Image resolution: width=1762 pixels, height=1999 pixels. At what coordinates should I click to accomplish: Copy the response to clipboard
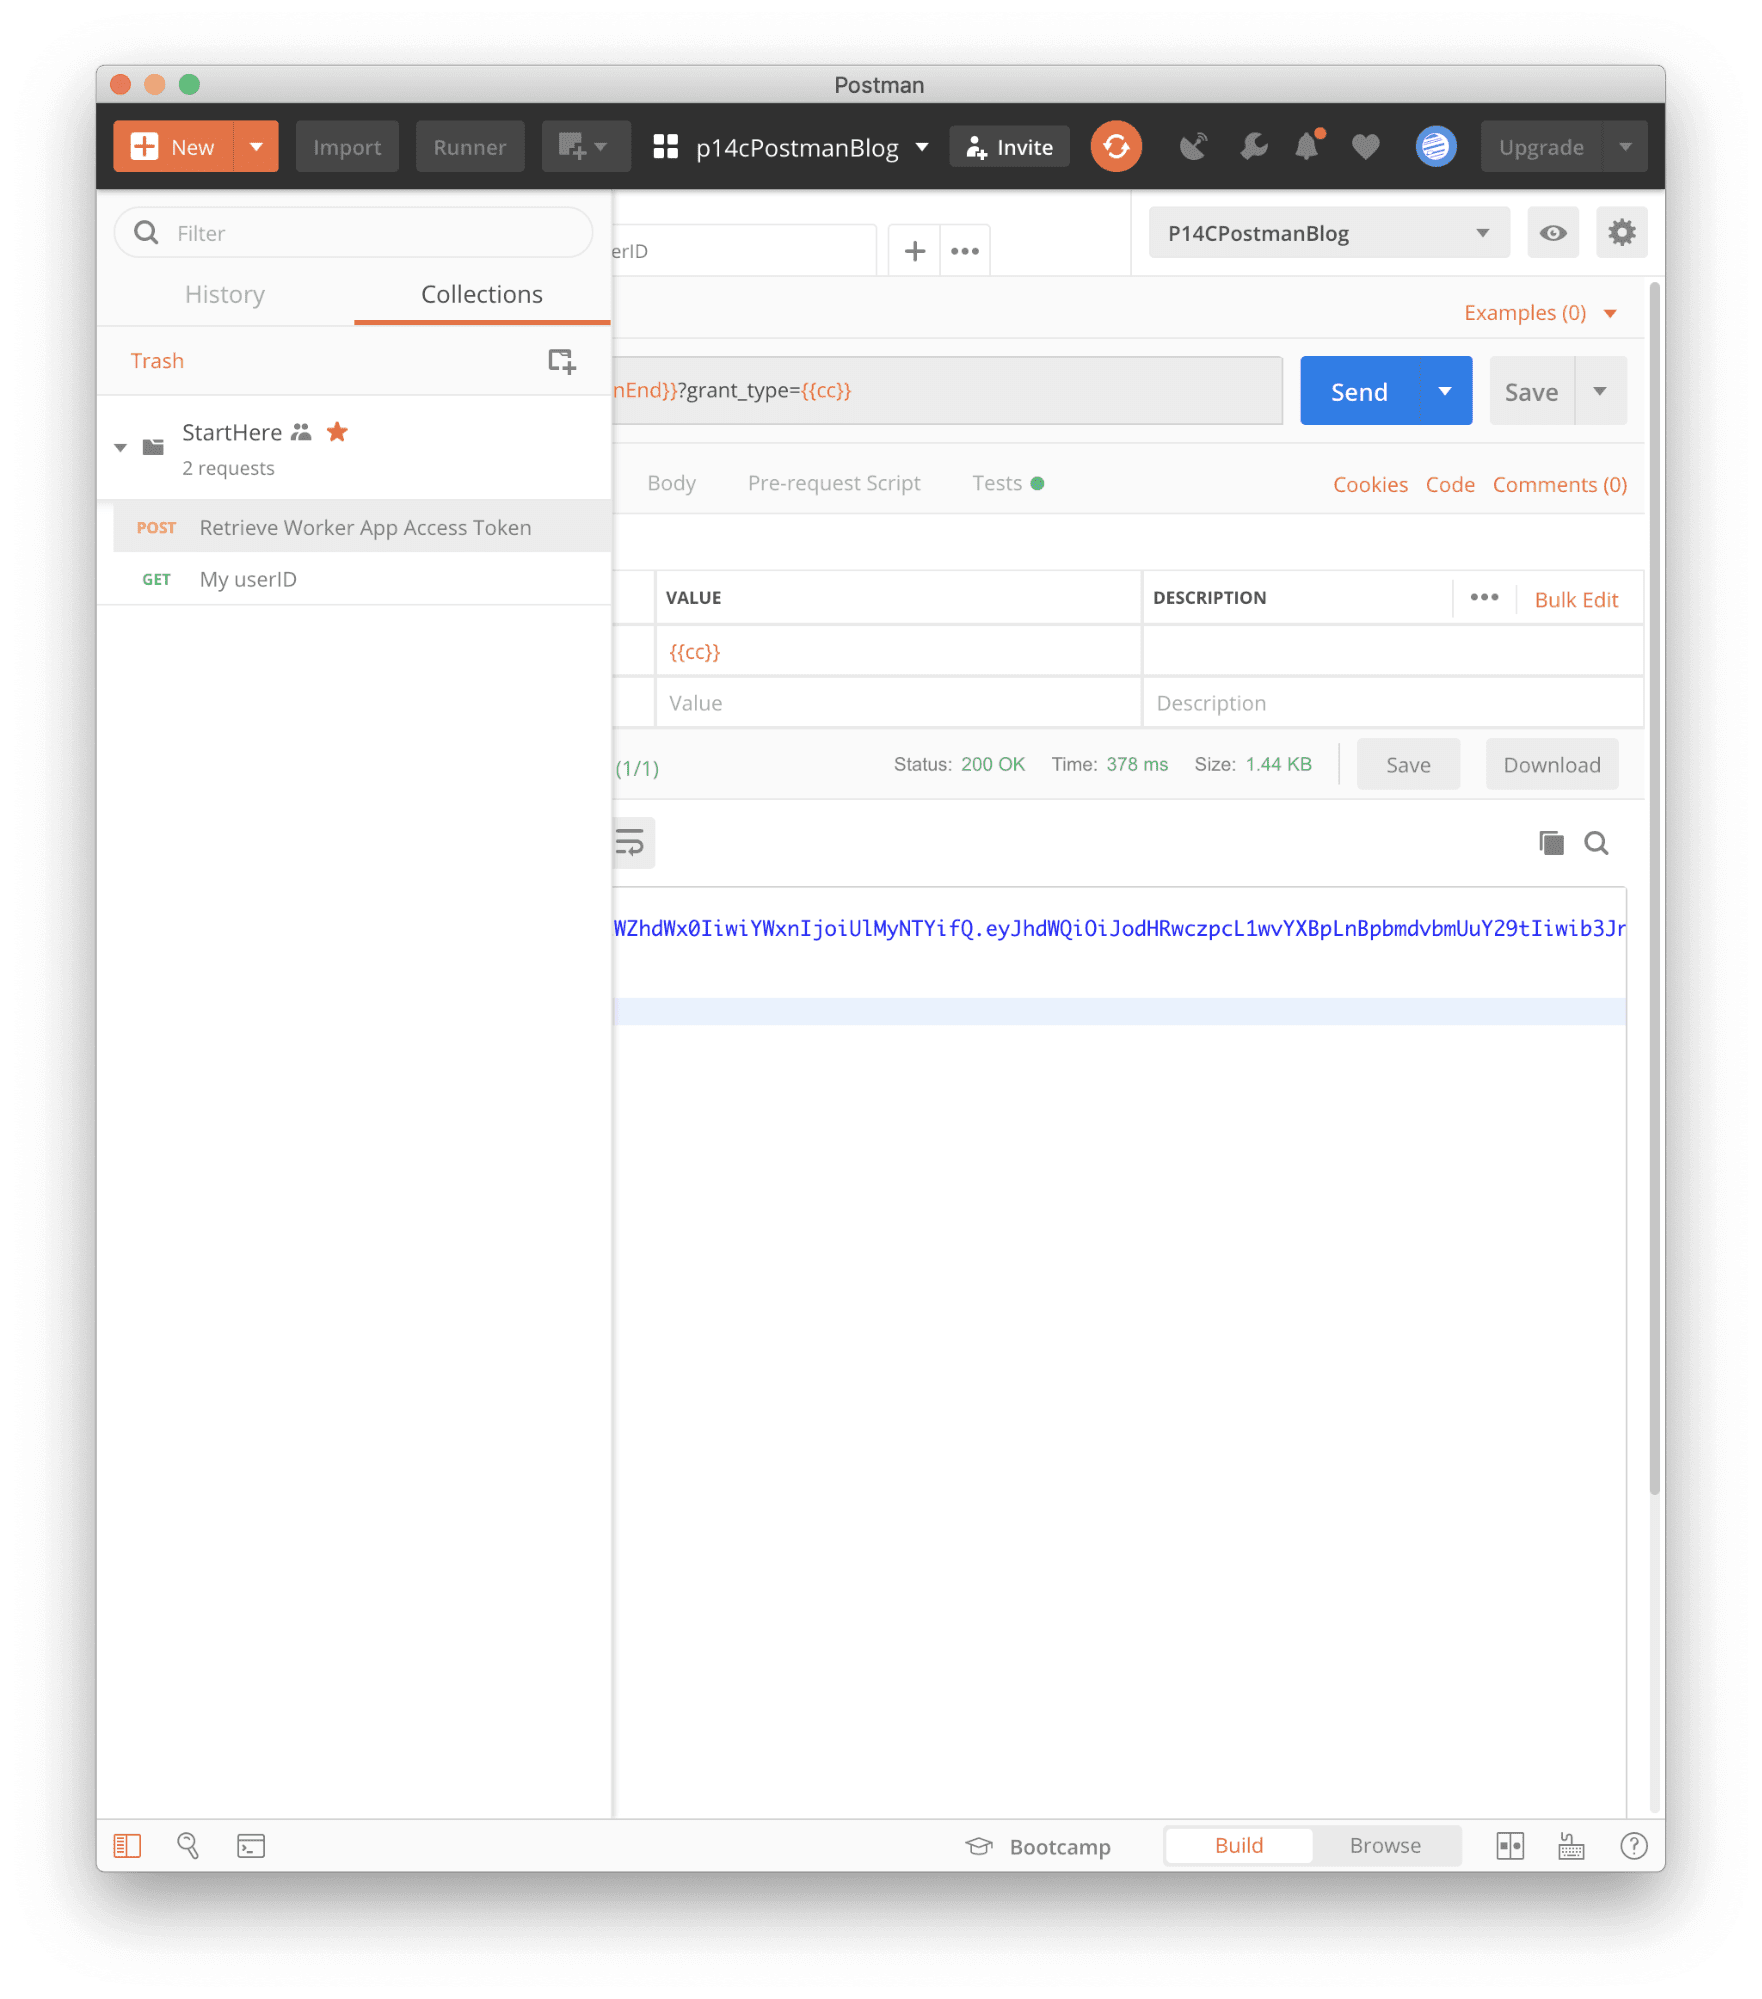[x=1551, y=843]
